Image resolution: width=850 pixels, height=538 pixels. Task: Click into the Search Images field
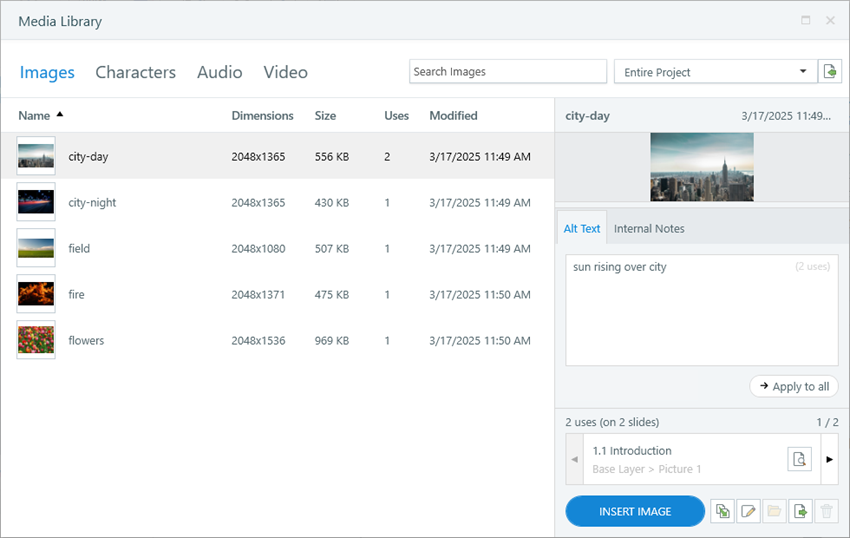[x=507, y=72]
